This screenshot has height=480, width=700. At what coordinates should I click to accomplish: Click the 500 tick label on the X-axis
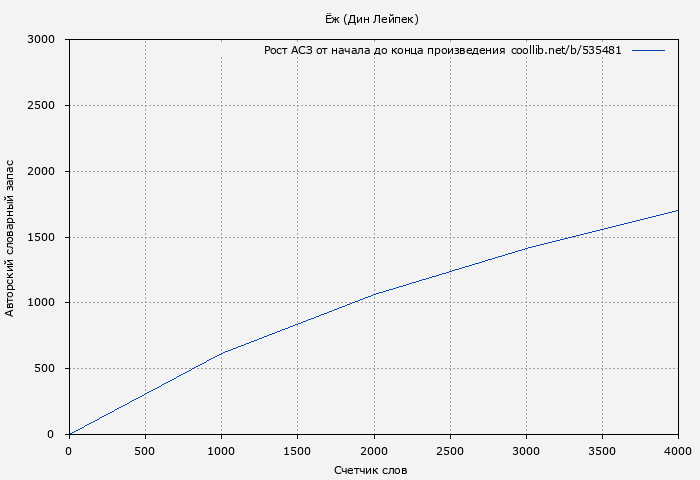point(145,451)
